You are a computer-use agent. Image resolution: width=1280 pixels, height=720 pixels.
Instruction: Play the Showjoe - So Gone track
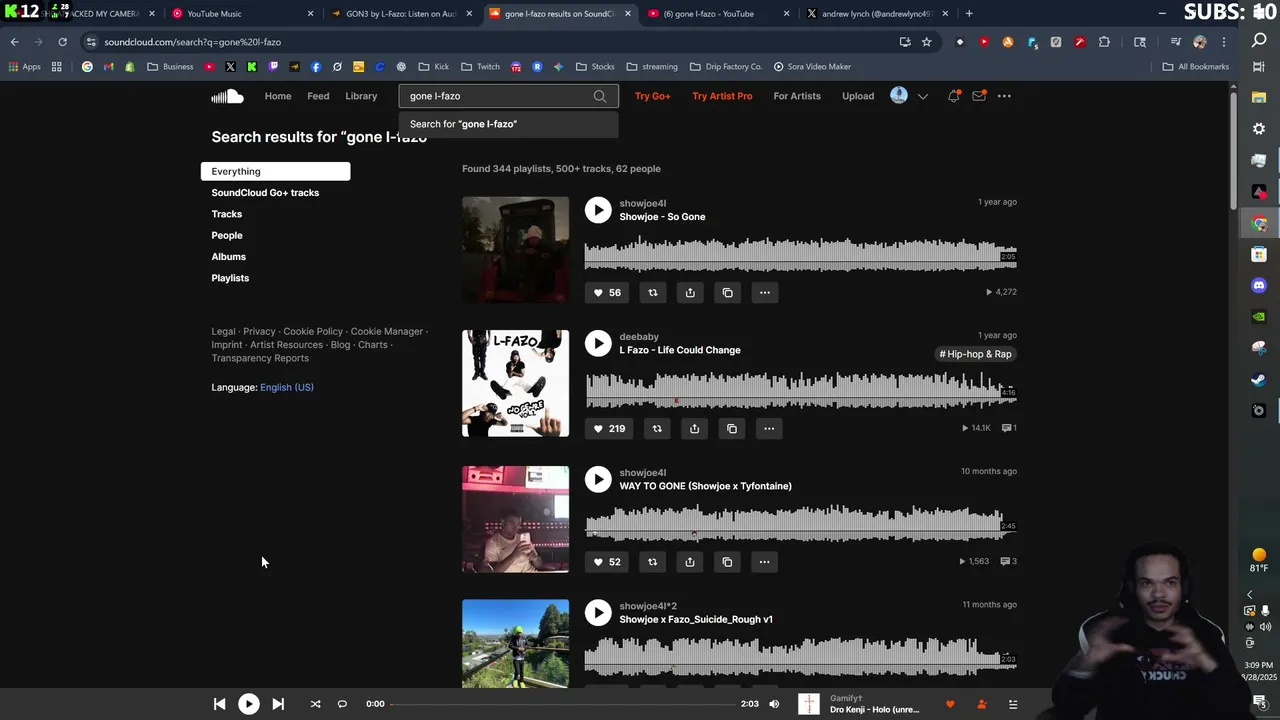coord(598,210)
